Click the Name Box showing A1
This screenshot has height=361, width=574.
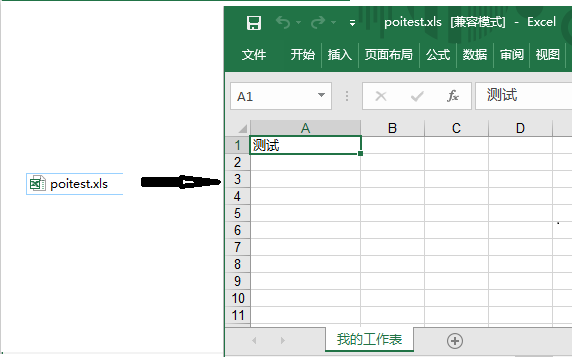tap(281, 96)
